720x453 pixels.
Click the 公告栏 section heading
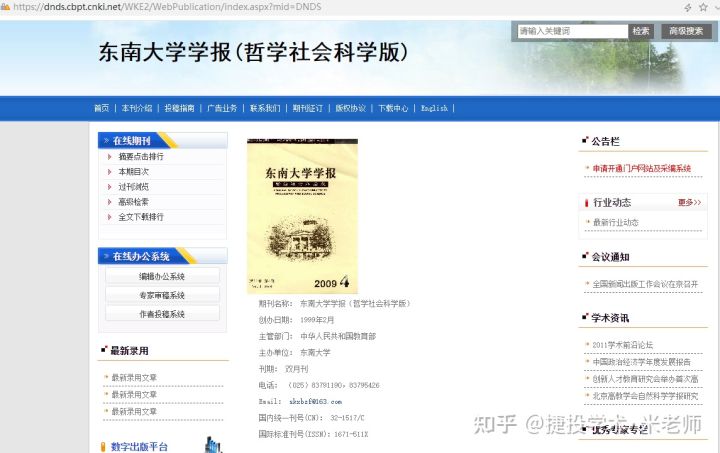(x=605, y=141)
